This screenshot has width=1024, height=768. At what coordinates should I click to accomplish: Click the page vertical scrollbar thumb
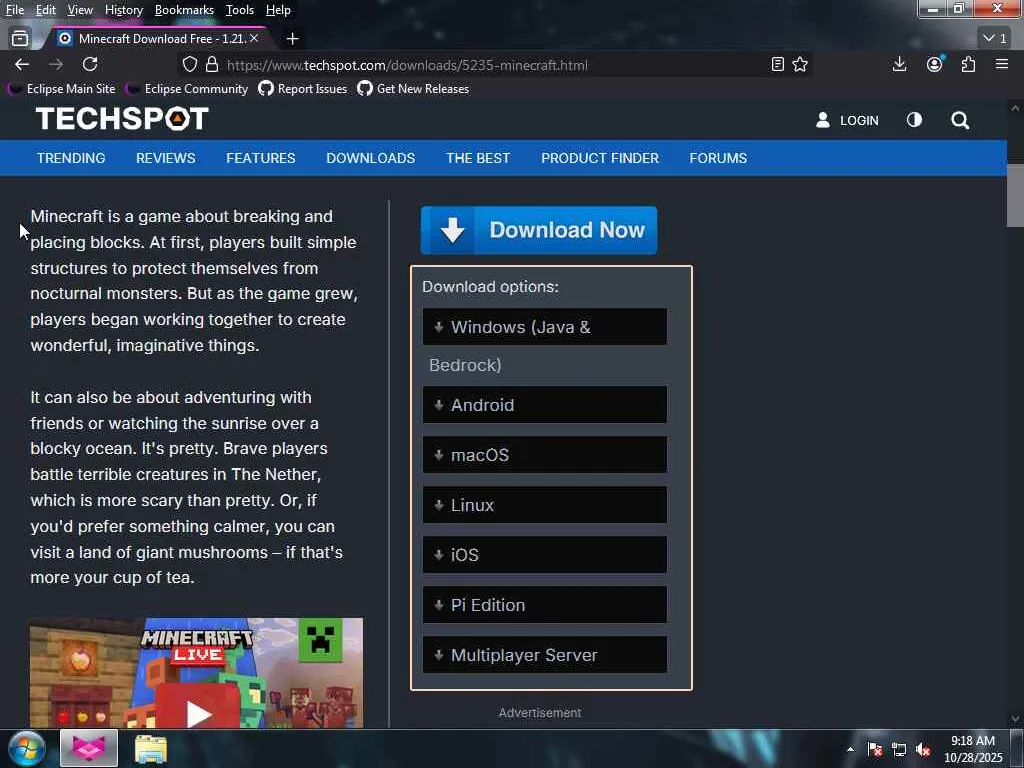(x=1015, y=195)
